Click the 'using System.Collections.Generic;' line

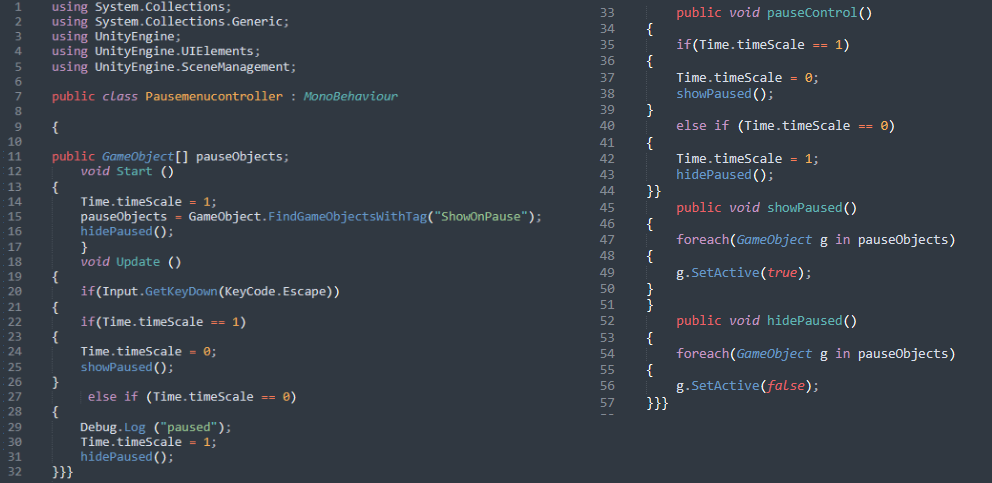click(170, 22)
